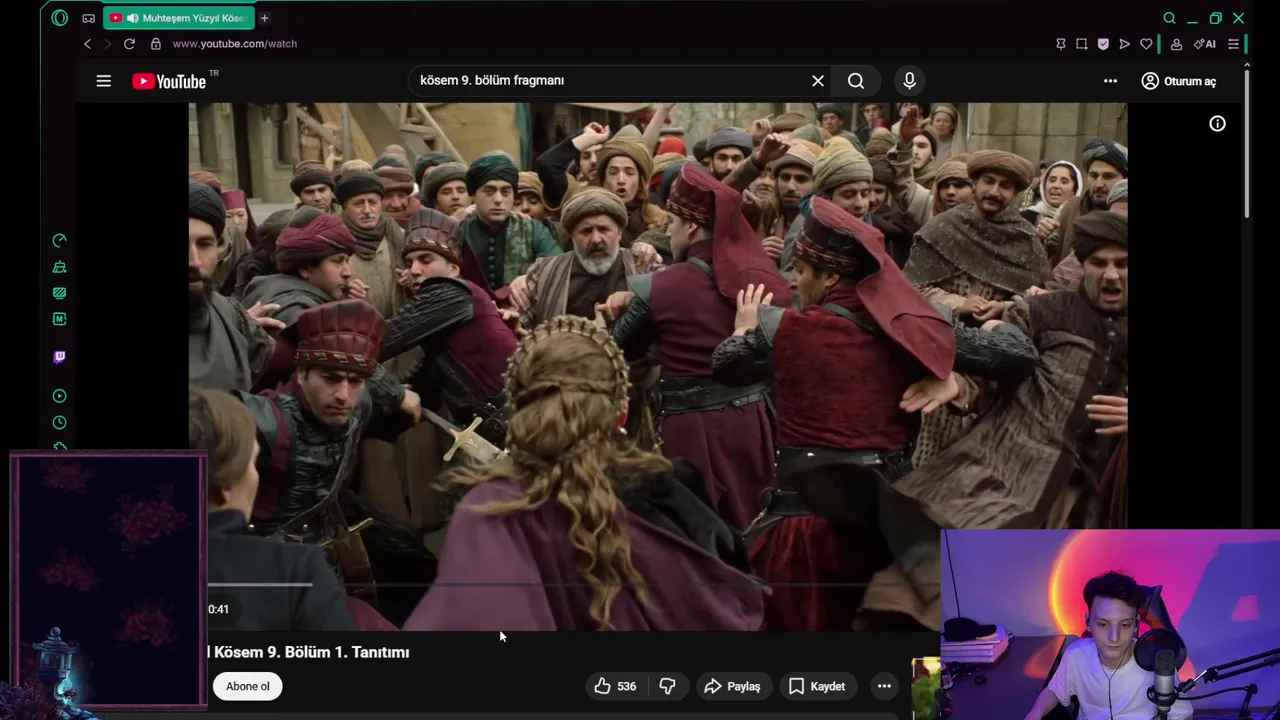The height and width of the screenshot is (720, 1280).
Task: Add page to bookmarks with heart icon
Action: [x=1146, y=44]
